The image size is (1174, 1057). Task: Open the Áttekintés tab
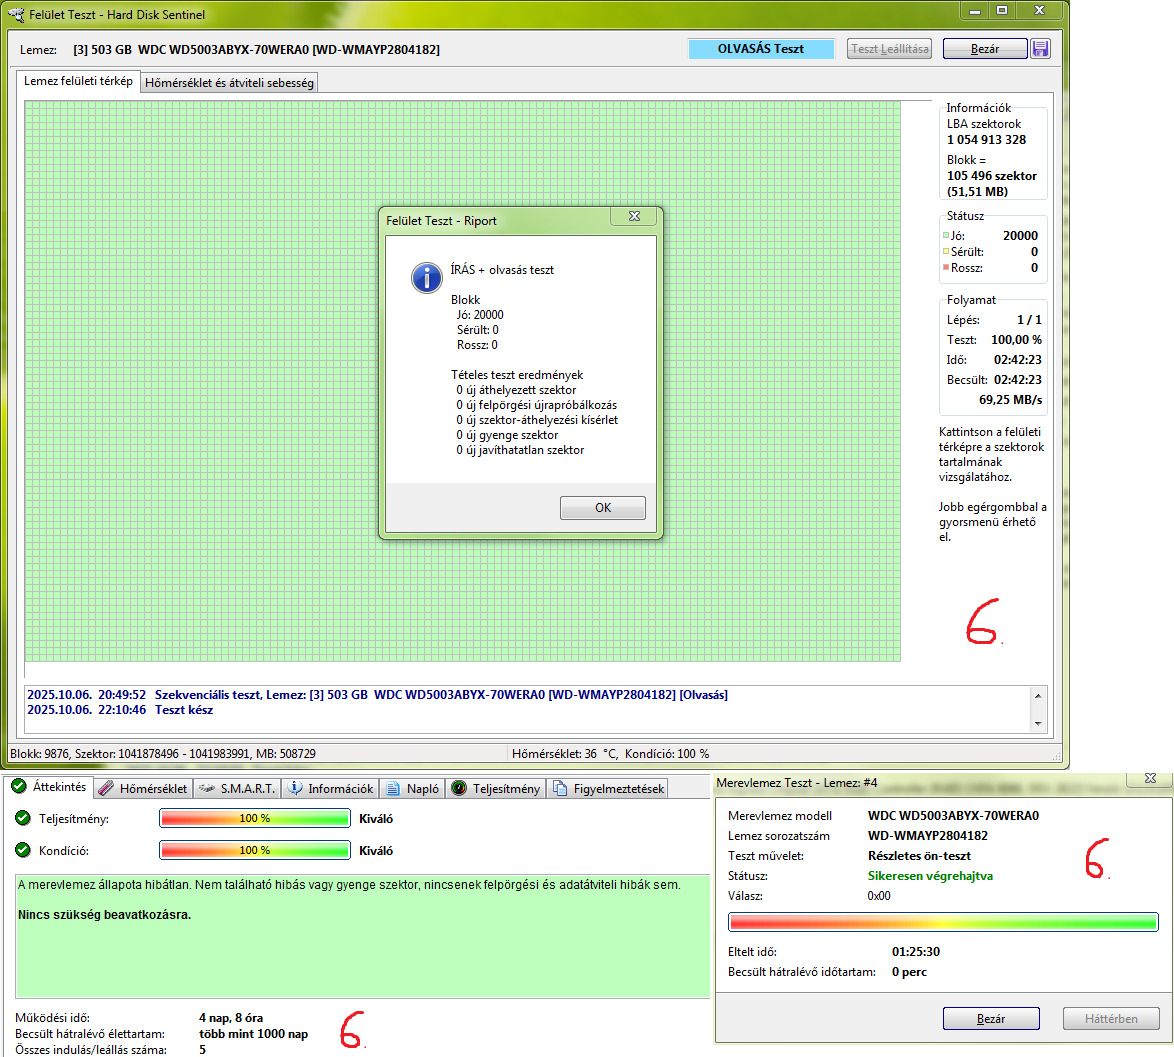(x=50, y=787)
